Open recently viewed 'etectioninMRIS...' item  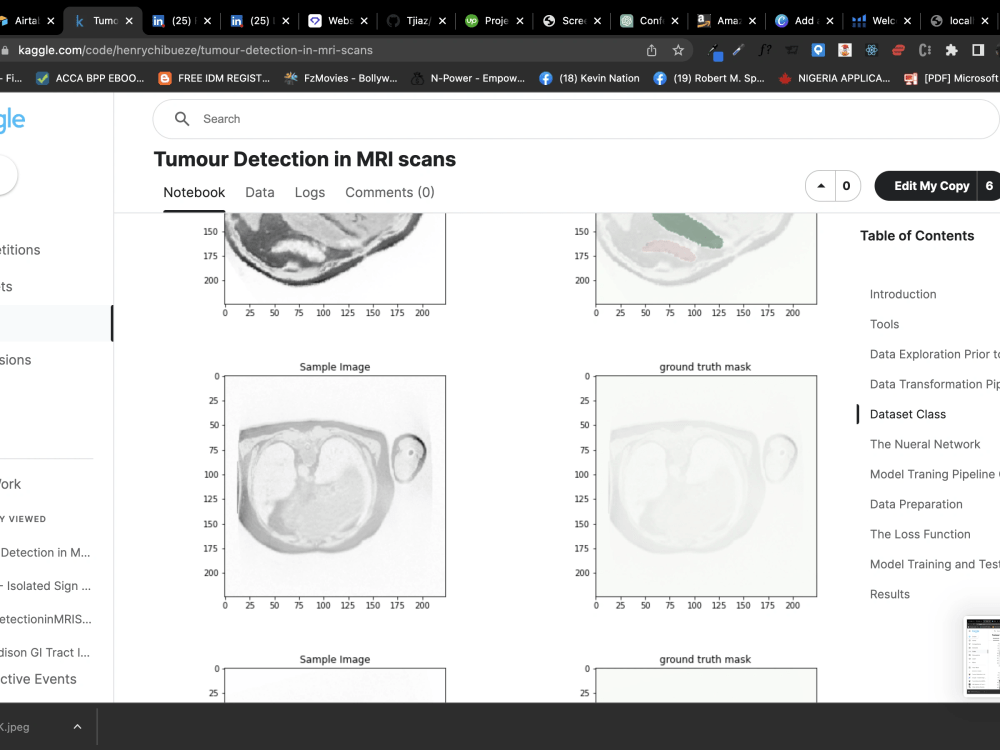[46, 619]
